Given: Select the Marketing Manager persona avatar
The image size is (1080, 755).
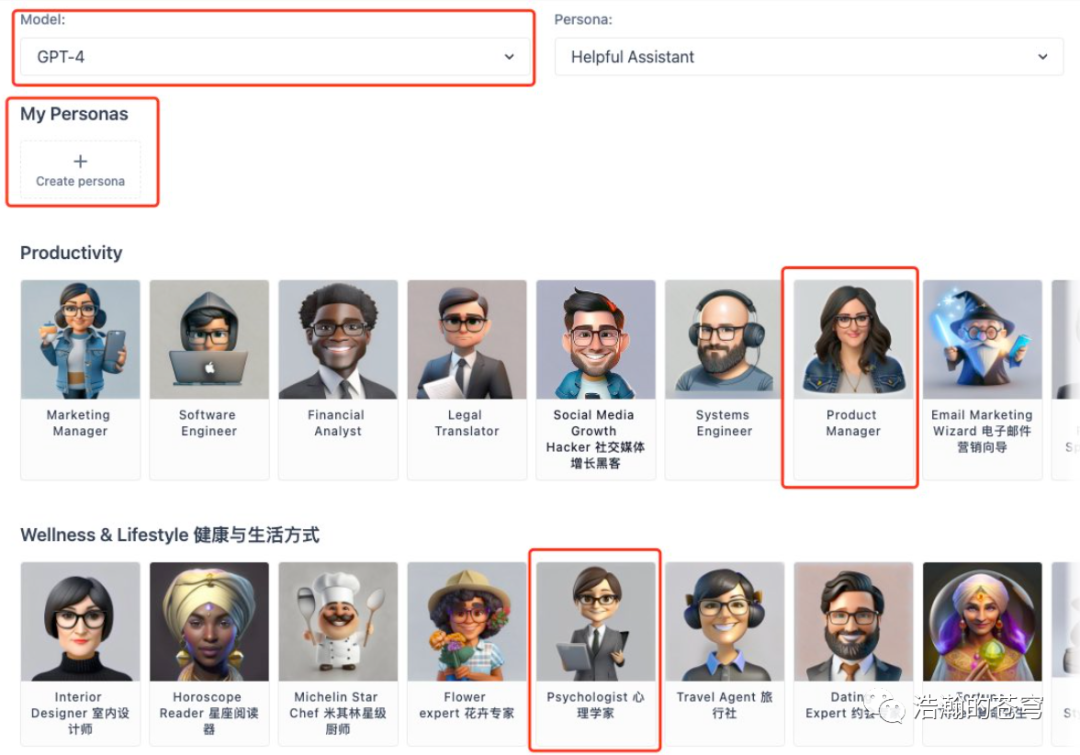Looking at the screenshot, I should [80, 339].
